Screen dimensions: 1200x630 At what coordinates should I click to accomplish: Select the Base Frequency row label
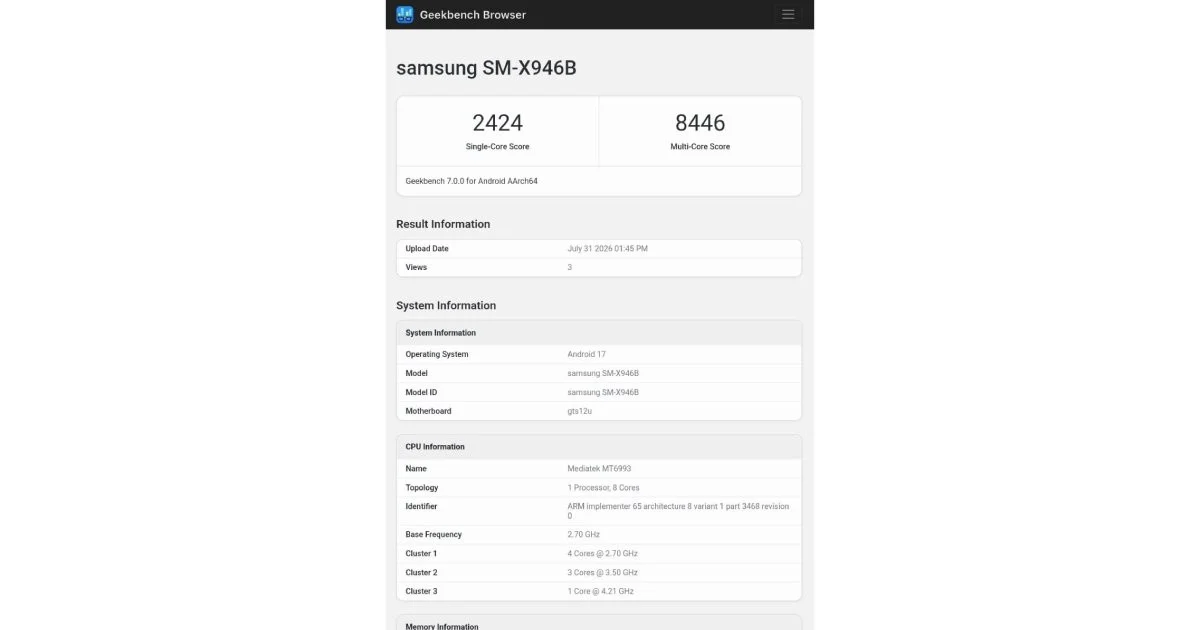(434, 534)
